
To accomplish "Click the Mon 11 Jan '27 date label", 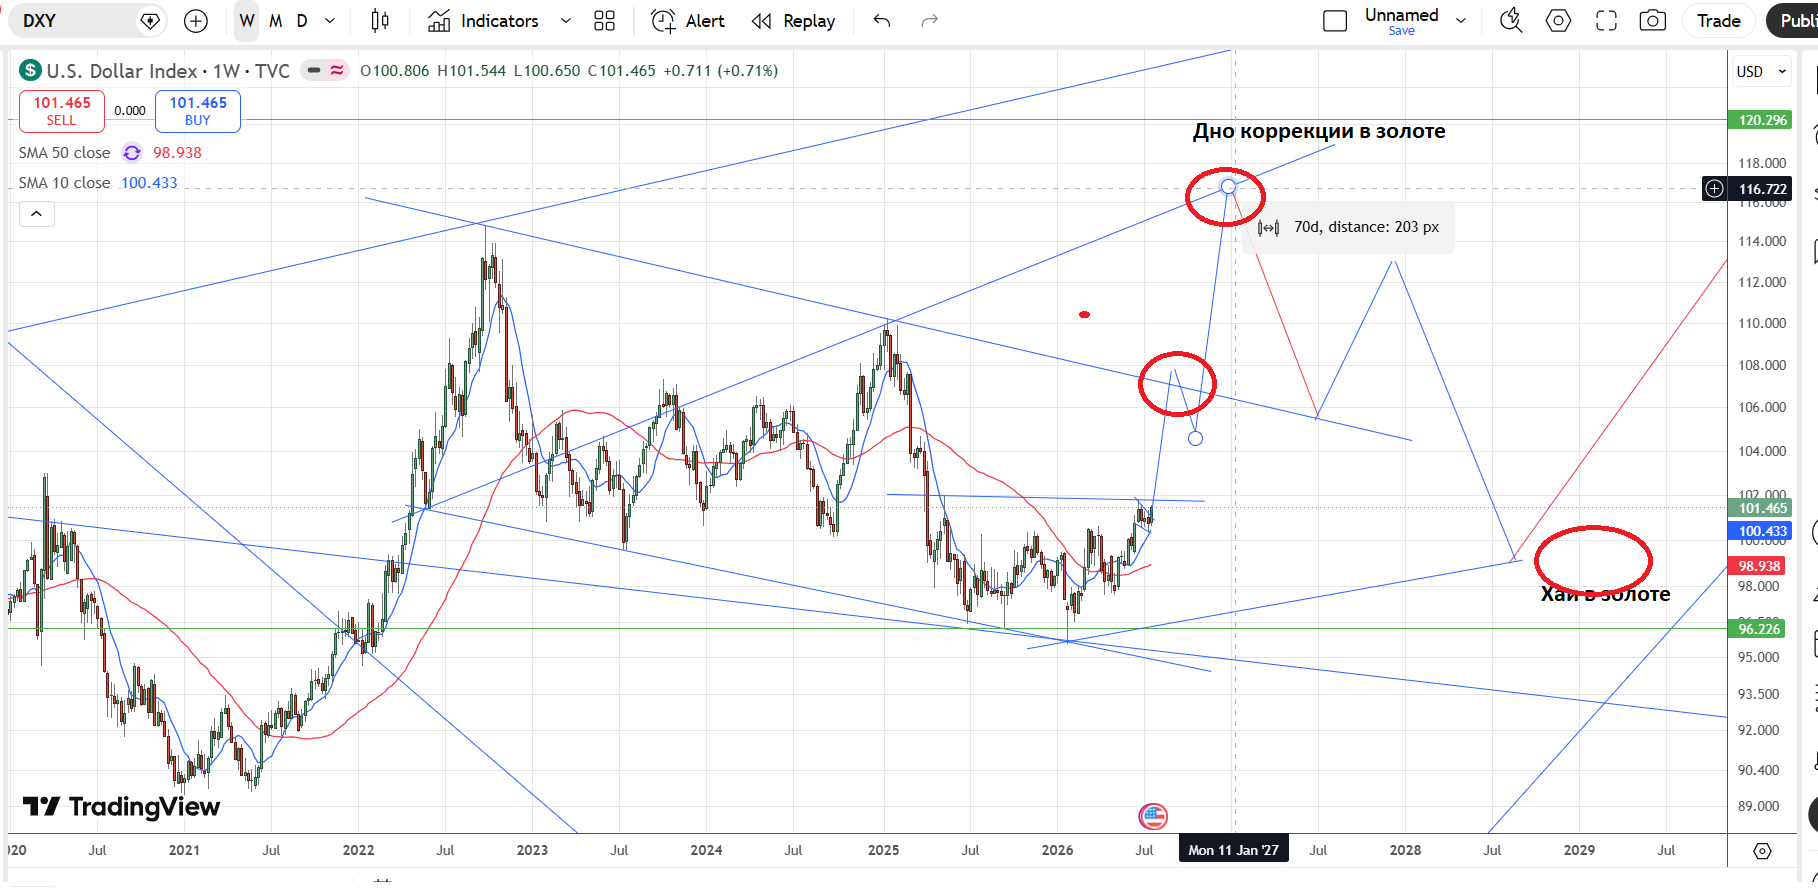I will [x=1234, y=850].
